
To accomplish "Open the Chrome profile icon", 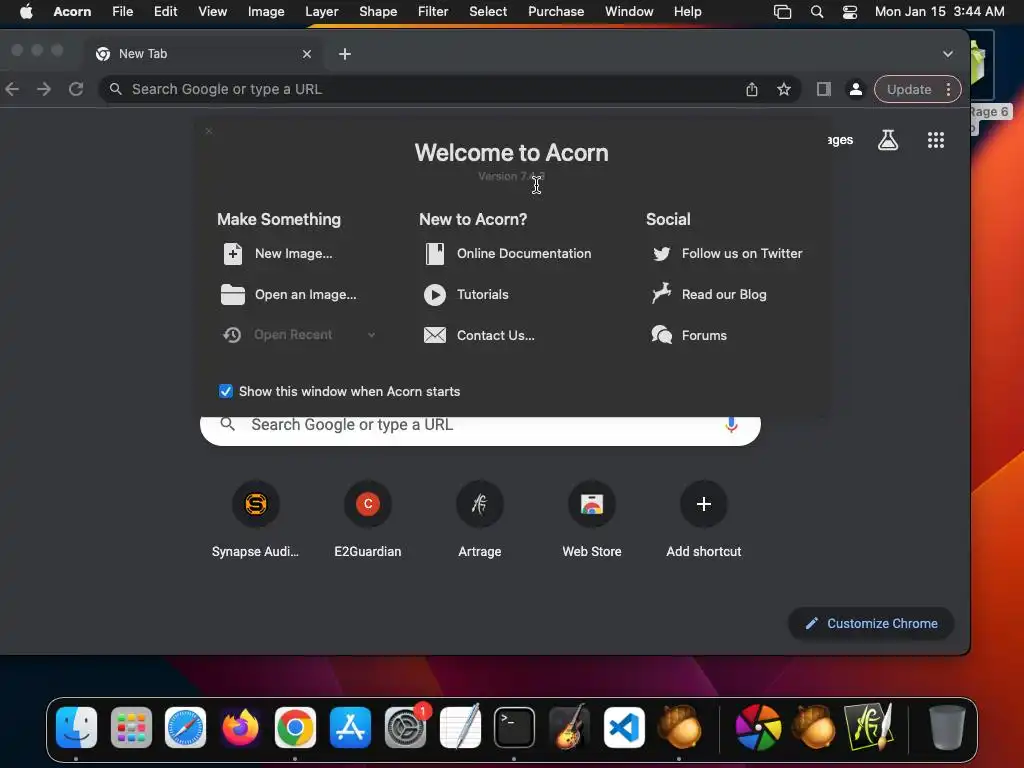I will click(856, 89).
